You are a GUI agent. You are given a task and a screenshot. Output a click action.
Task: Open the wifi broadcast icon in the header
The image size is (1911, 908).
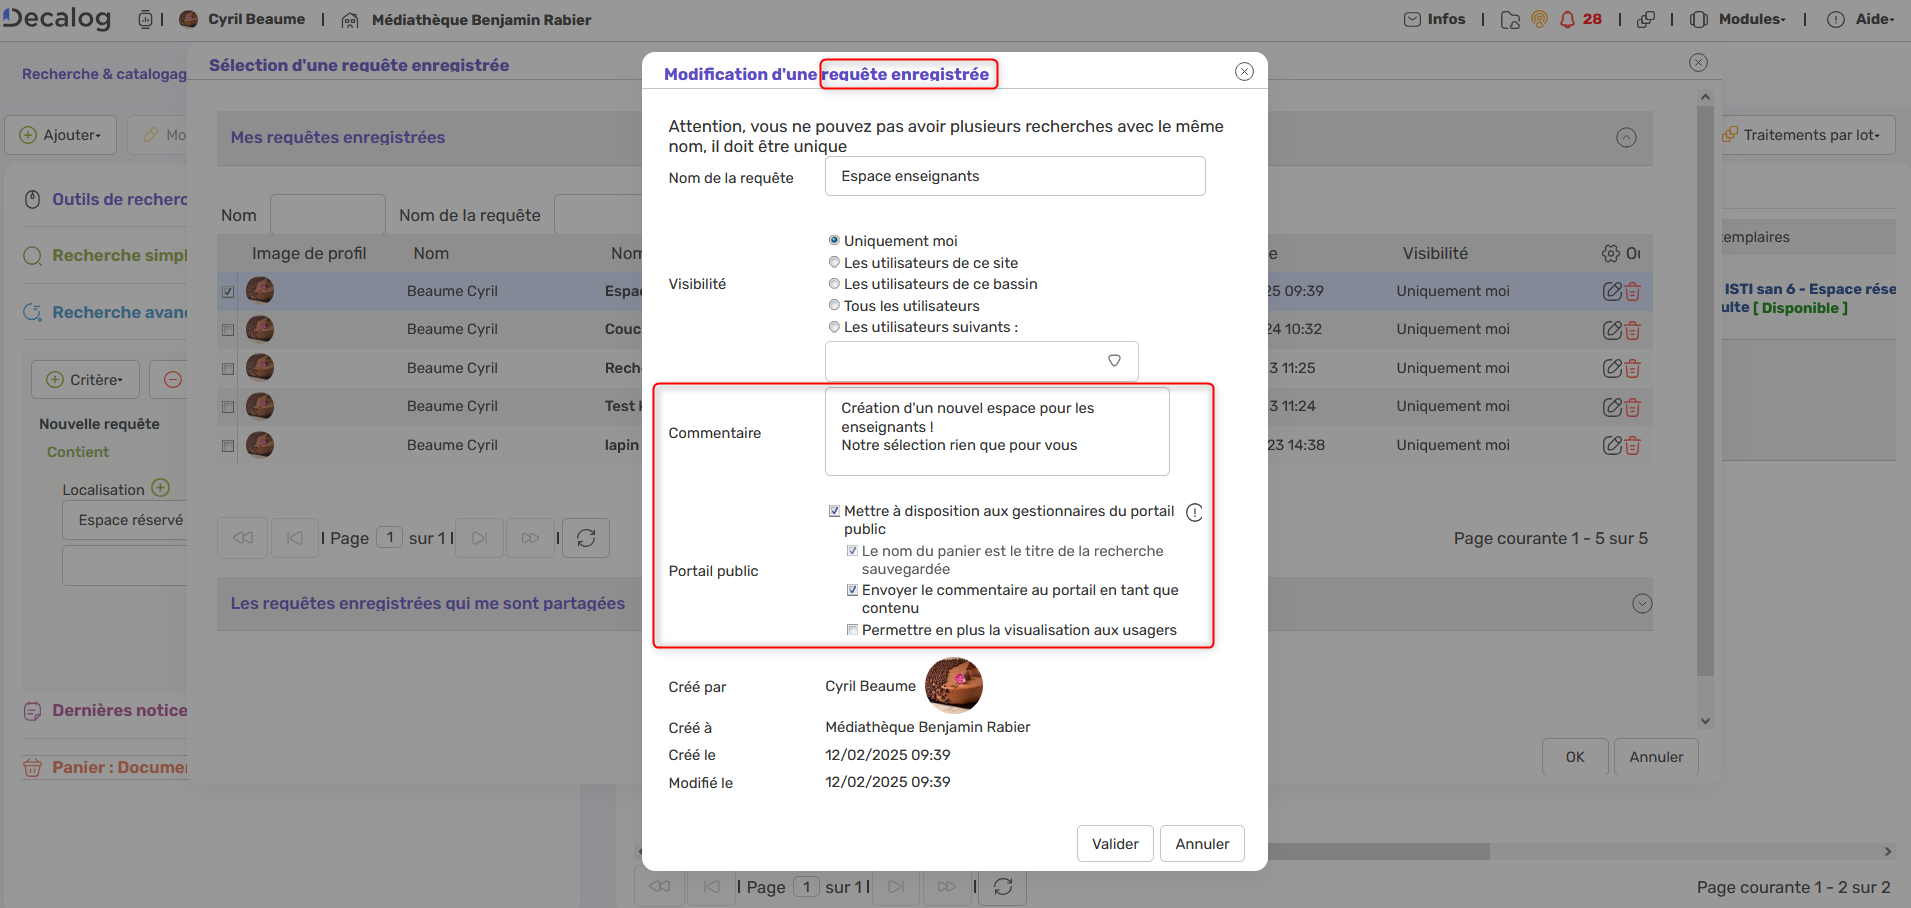pyautogui.click(x=1539, y=19)
